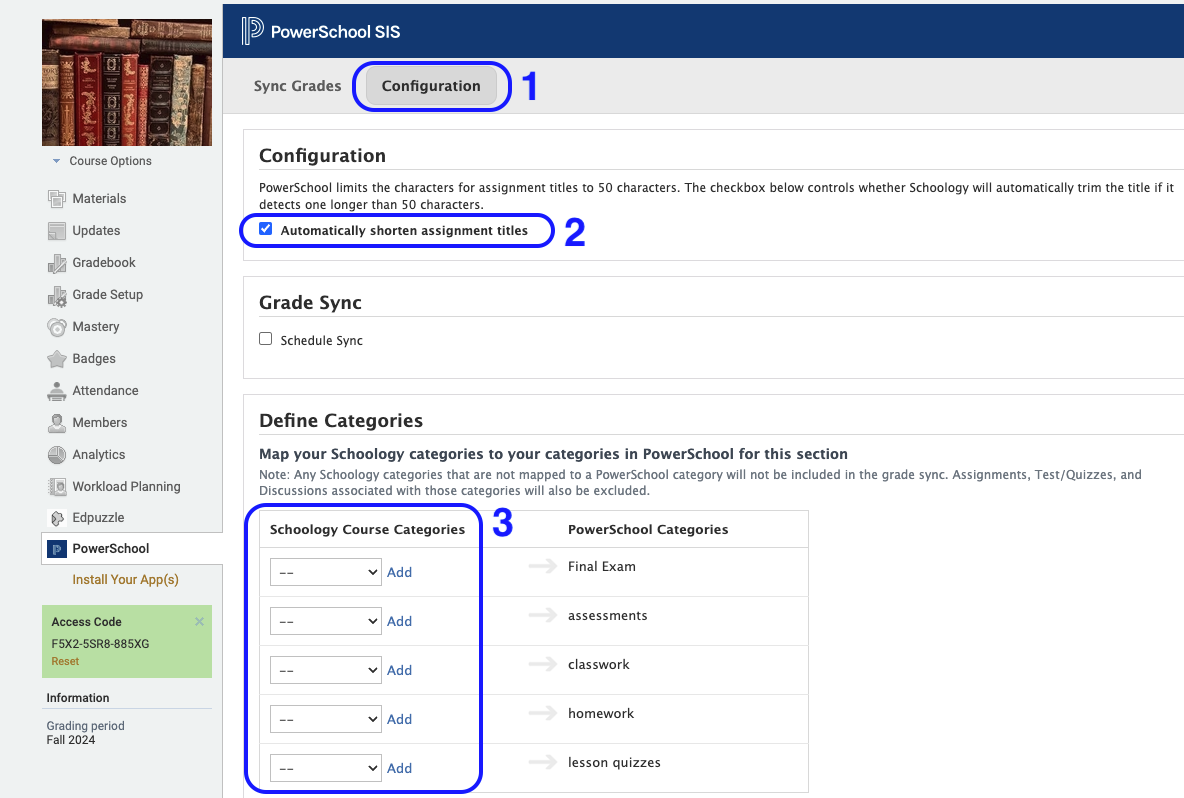Viewport: 1184px width, 798px height.
Task: Open the Analytics pie chart icon
Action: pos(57,454)
